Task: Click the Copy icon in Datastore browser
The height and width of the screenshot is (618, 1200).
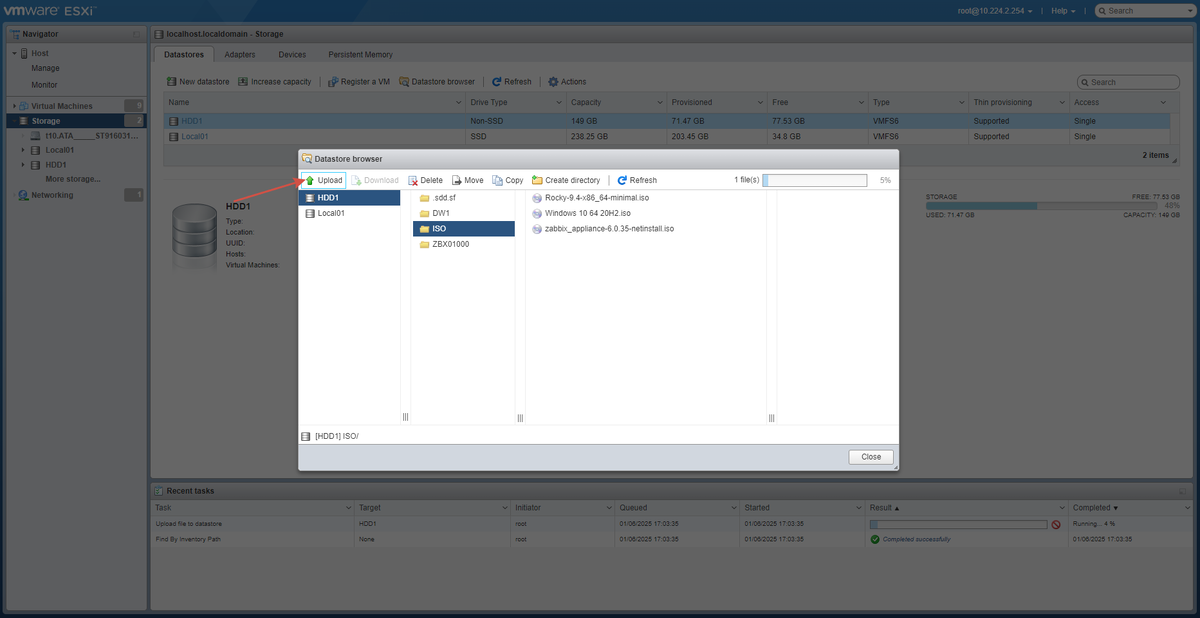Action: pyautogui.click(x=497, y=180)
